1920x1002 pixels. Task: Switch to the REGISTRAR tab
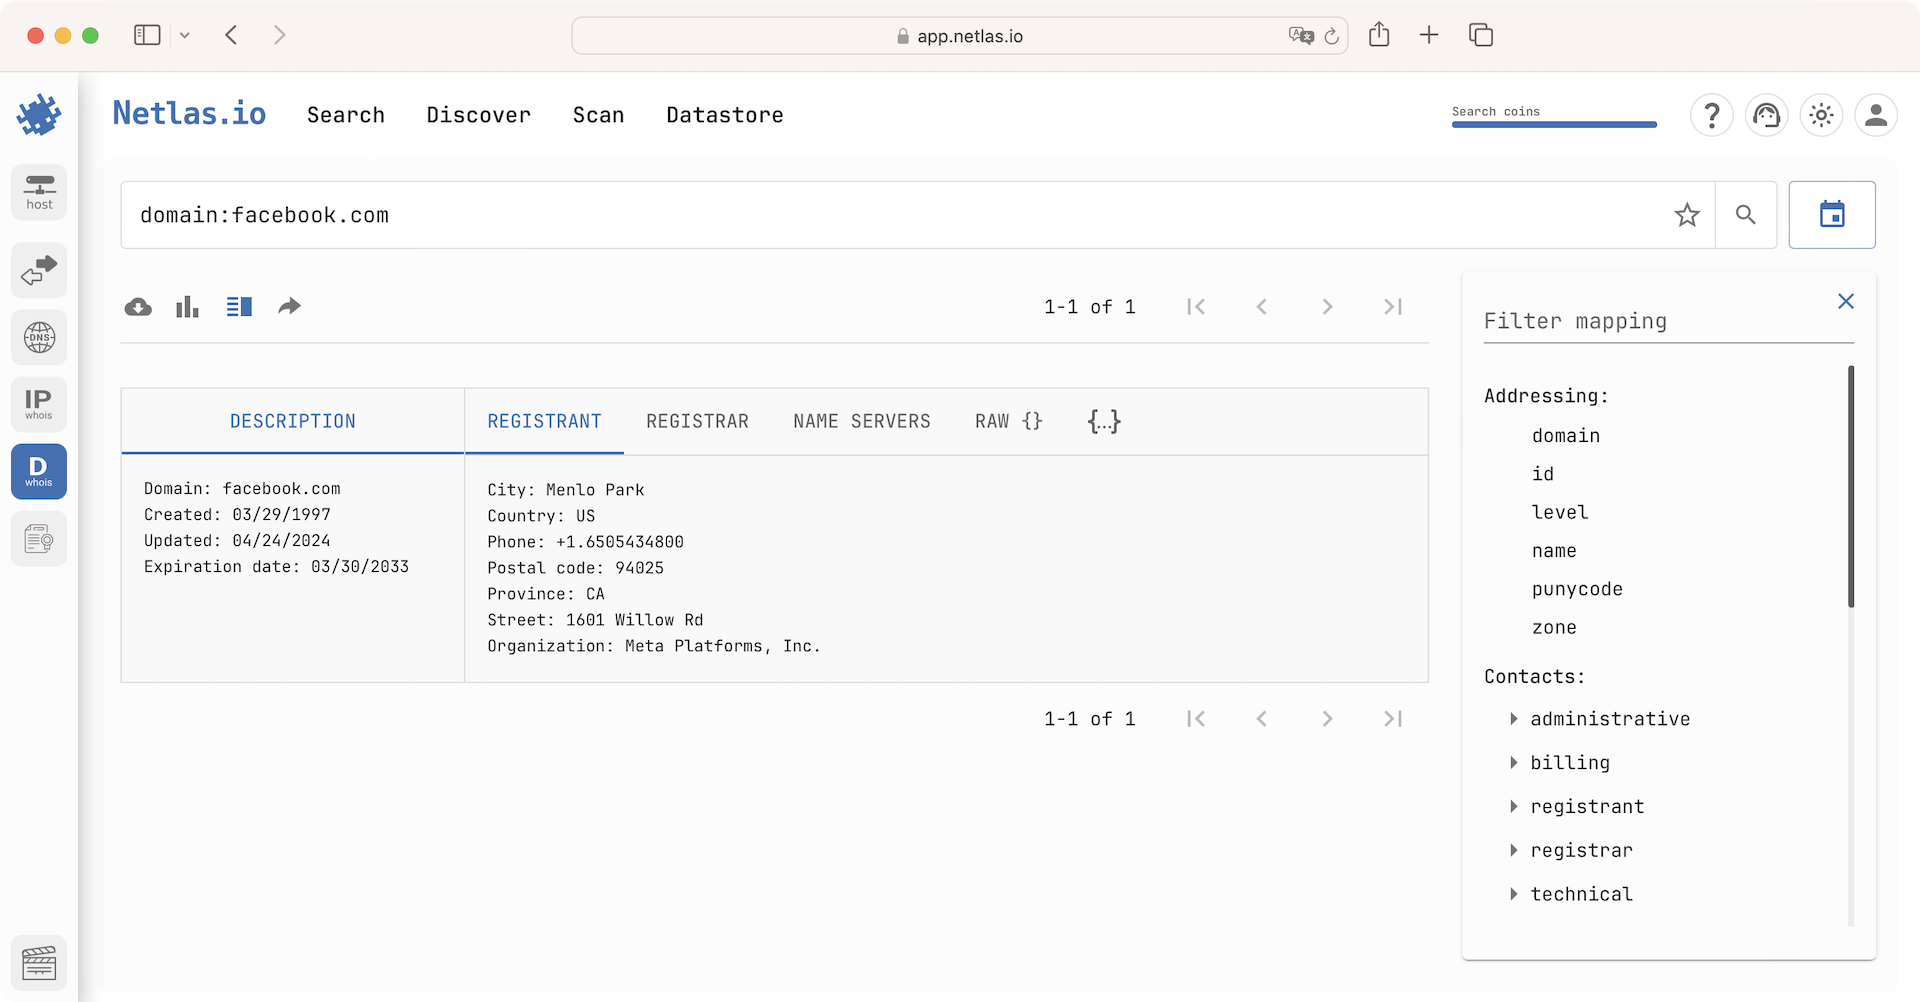coord(698,421)
